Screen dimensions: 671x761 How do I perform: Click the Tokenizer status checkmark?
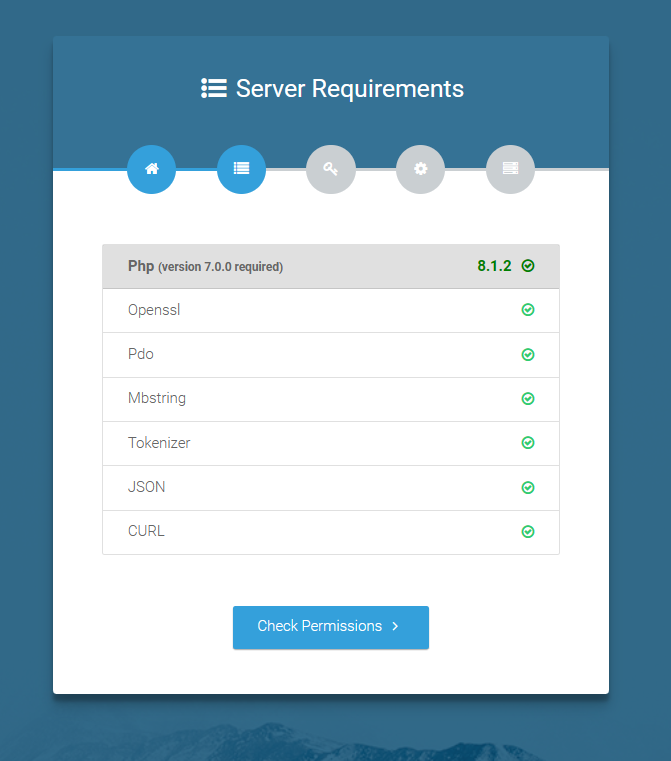(x=528, y=442)
